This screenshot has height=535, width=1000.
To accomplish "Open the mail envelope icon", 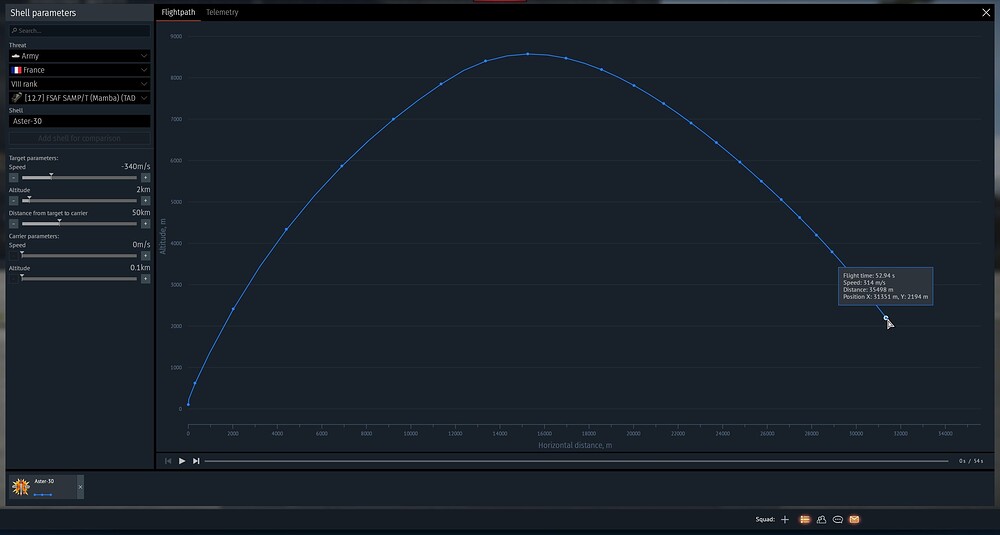I will pos(855,520).
